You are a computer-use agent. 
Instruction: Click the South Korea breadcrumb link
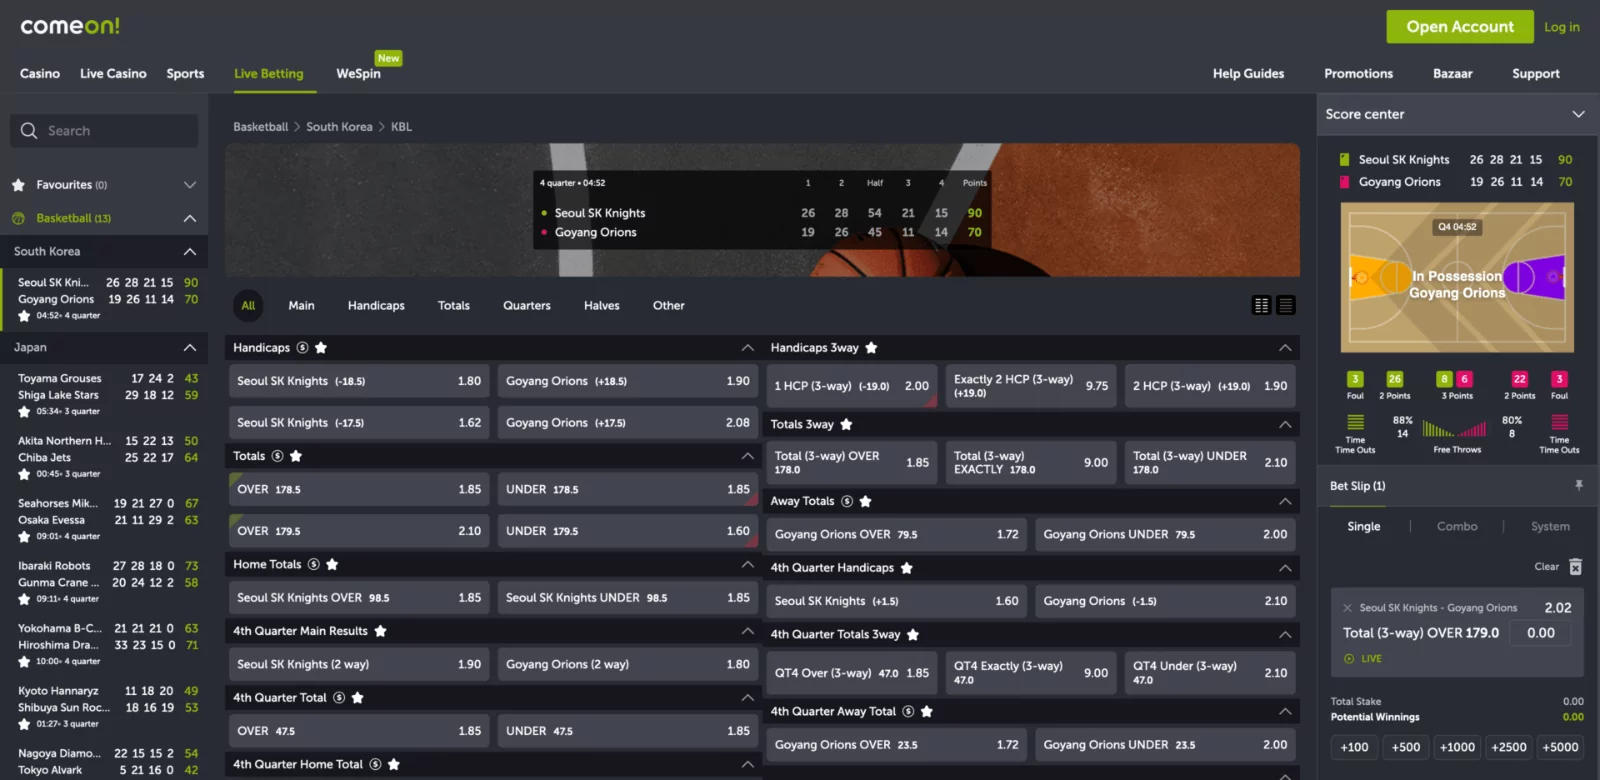(339, 127)
